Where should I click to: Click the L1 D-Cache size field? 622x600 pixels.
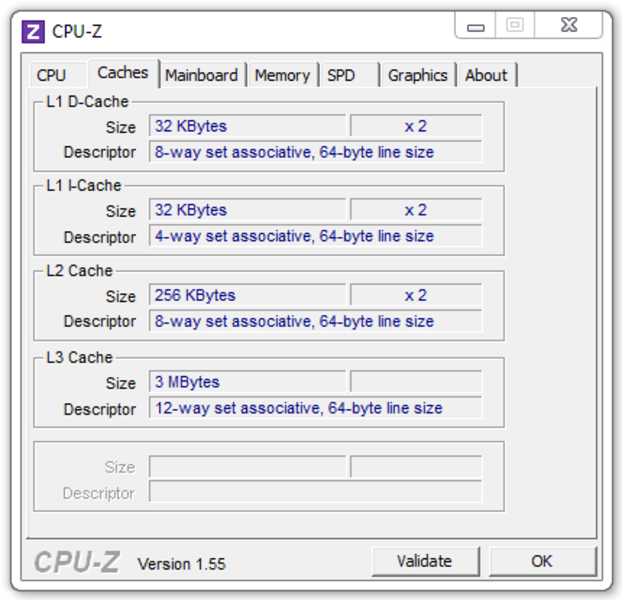(x=247, y=126)
